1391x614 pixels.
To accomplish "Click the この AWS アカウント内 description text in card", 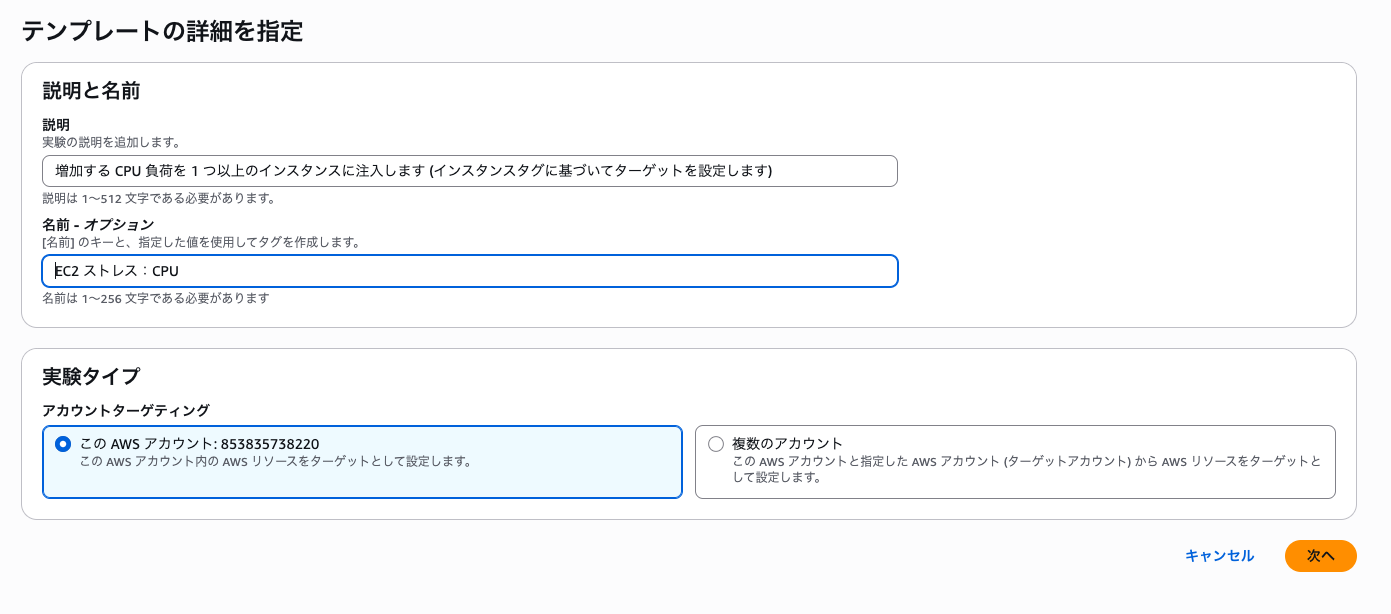I will (276, 462).
